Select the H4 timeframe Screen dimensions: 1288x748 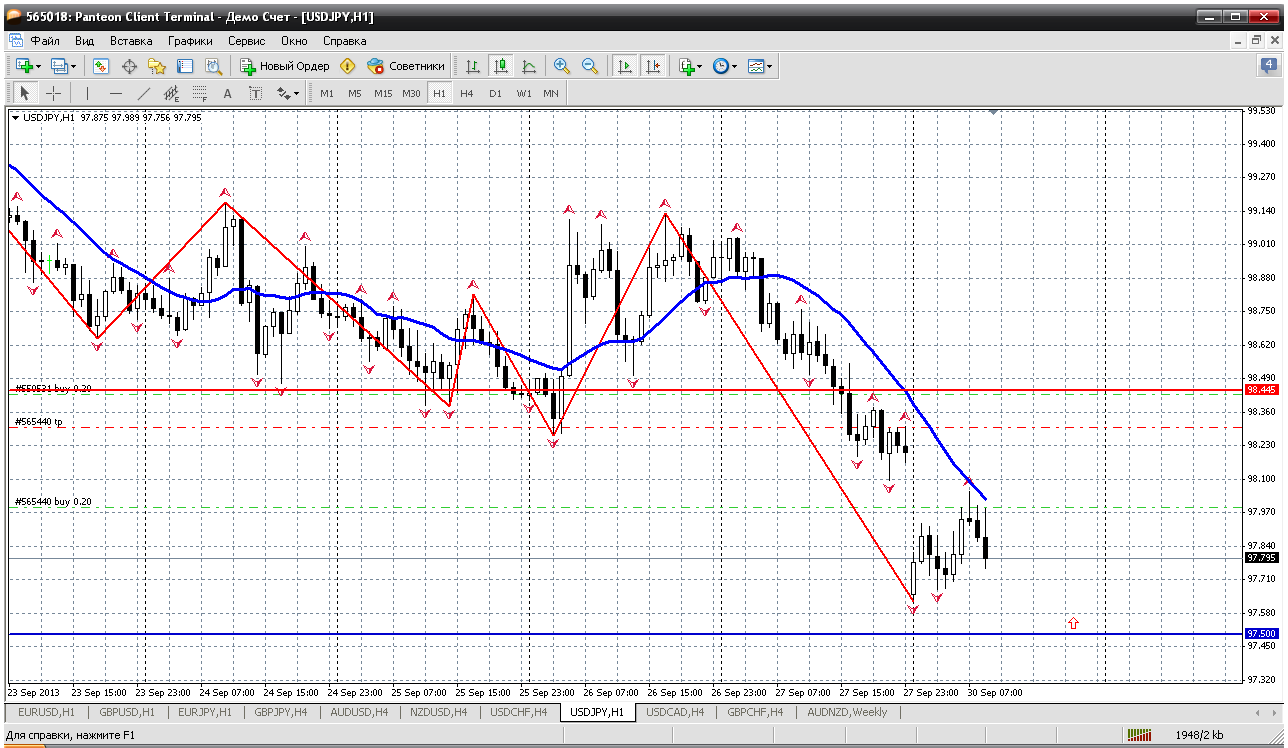pyautogui.click(x=467, y=93)
